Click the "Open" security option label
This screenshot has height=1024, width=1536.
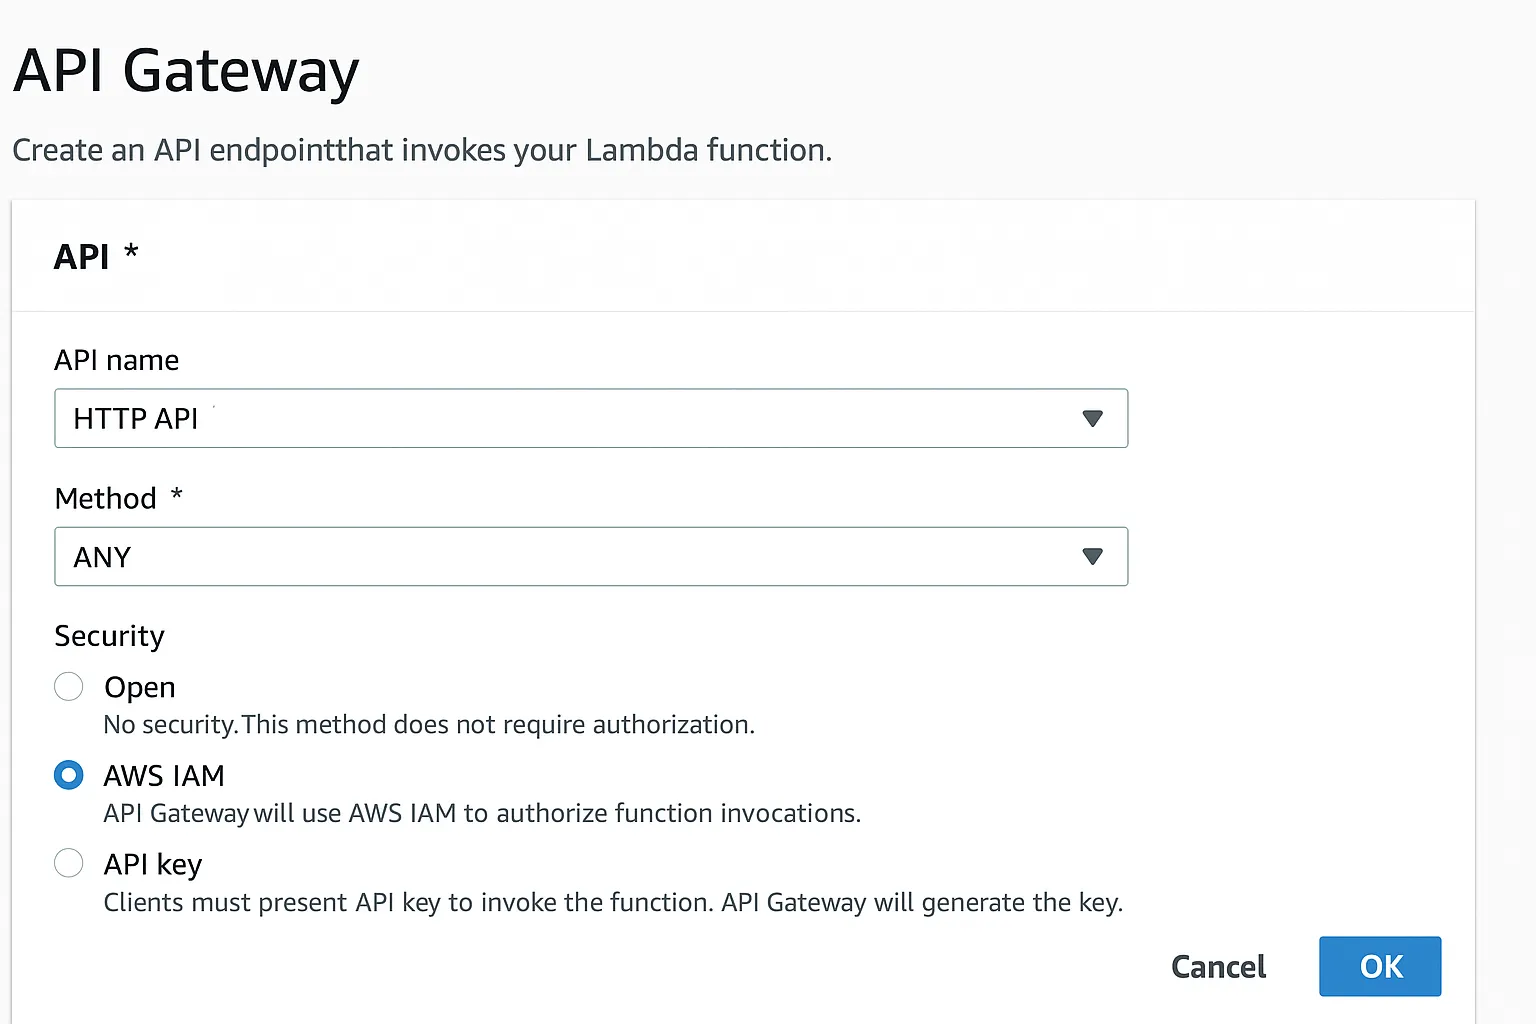140,688
